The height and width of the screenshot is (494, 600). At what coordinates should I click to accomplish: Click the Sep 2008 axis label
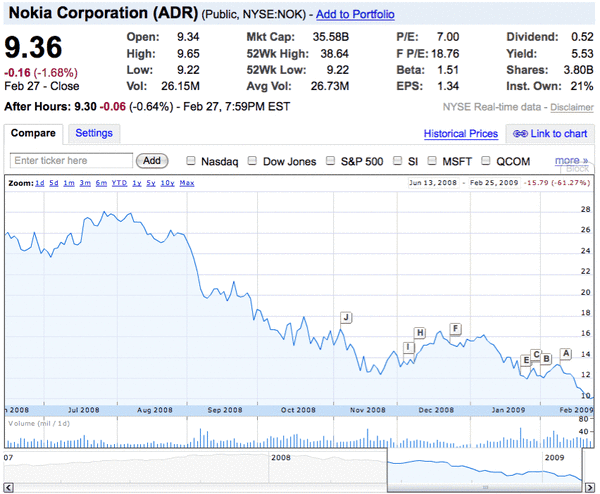pyautogui.click(x=225, y=410)
